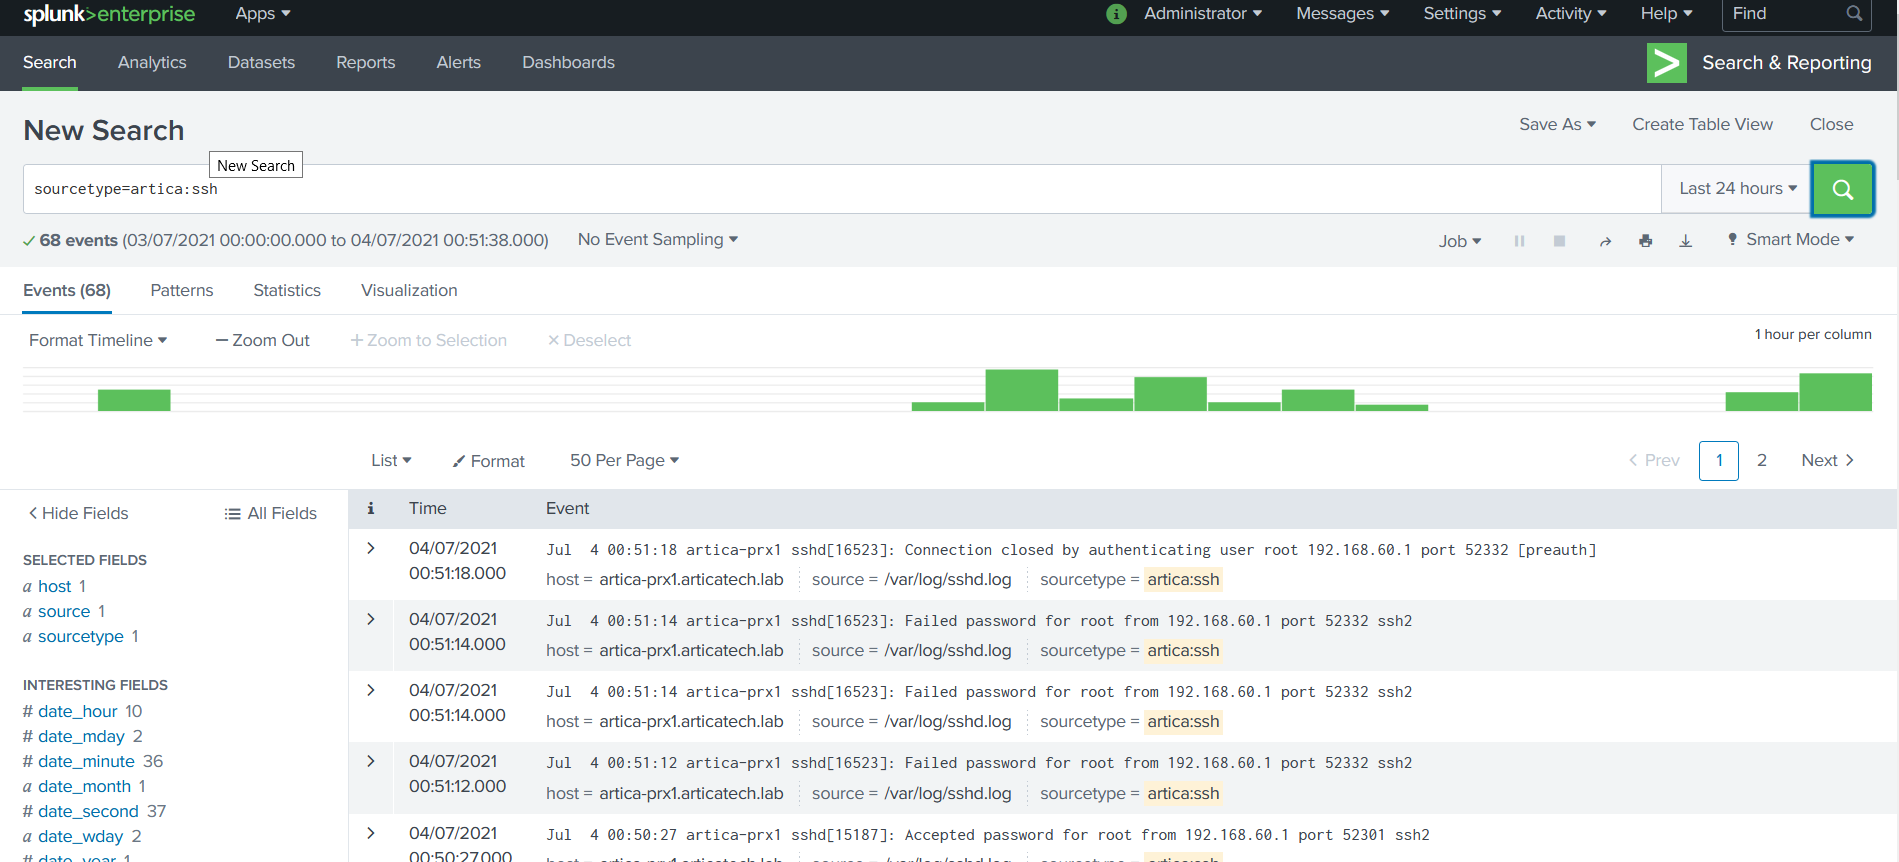Screen dimensions: 1899x862
Task: Click the green search magnifier button
Action: 1842,189
